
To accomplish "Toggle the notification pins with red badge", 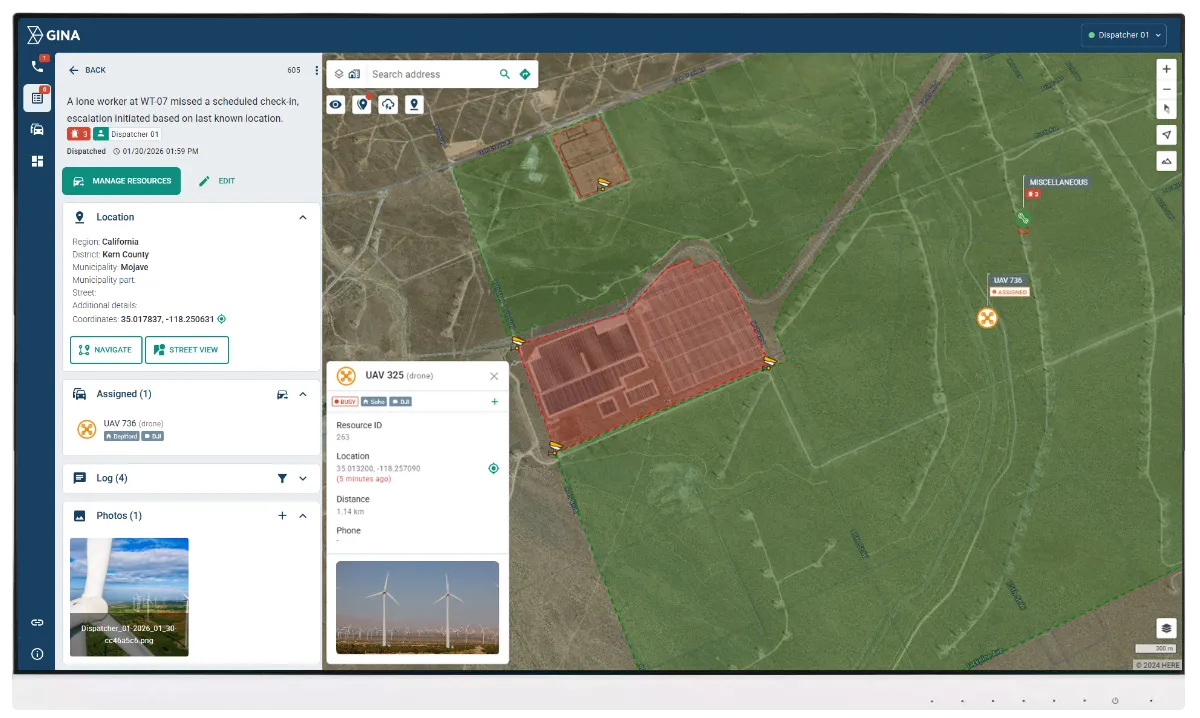I will click(362, 104).
